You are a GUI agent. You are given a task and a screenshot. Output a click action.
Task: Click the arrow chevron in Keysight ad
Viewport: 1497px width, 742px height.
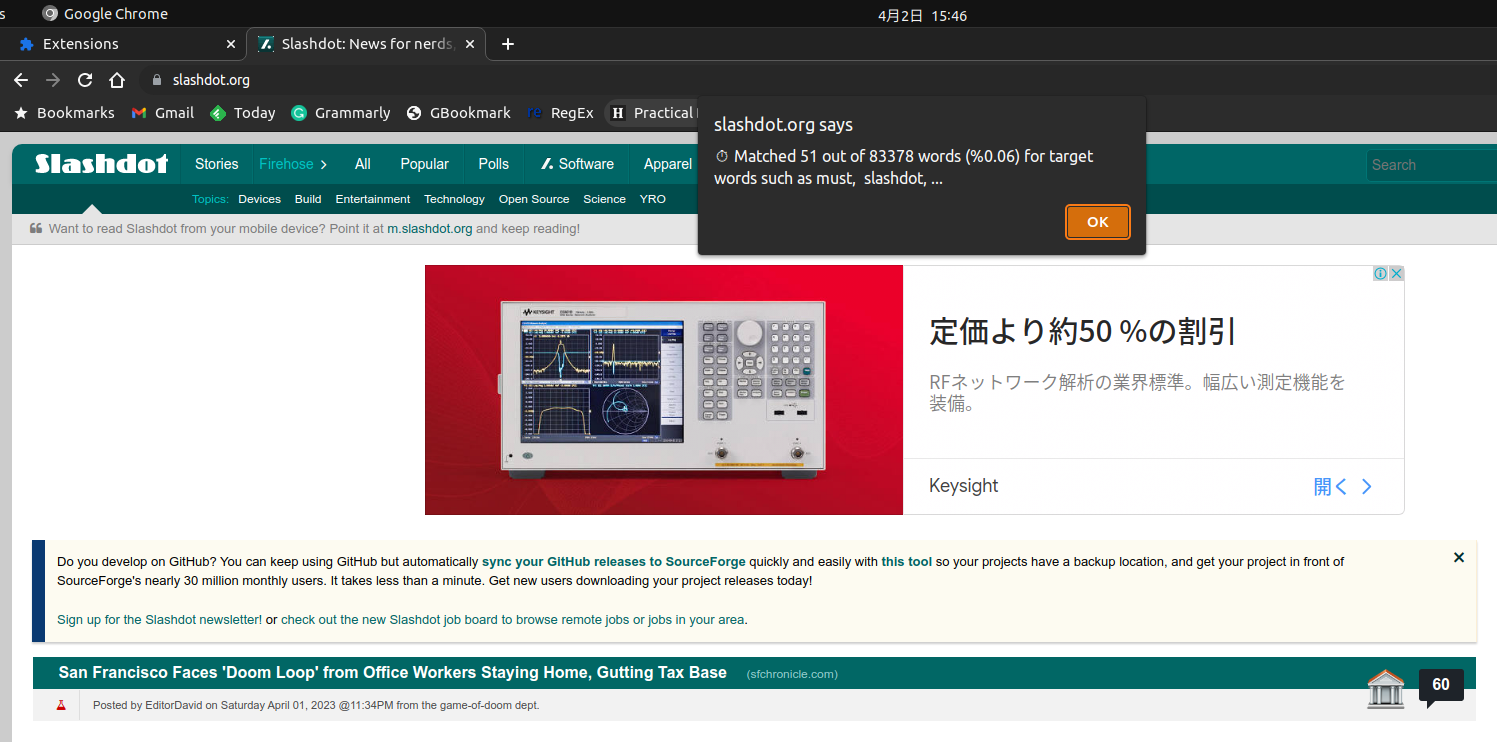[1367, 487]
